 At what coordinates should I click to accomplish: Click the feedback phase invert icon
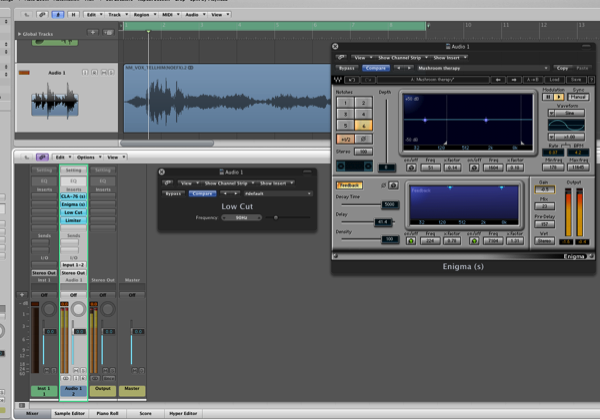pos(391,185)
